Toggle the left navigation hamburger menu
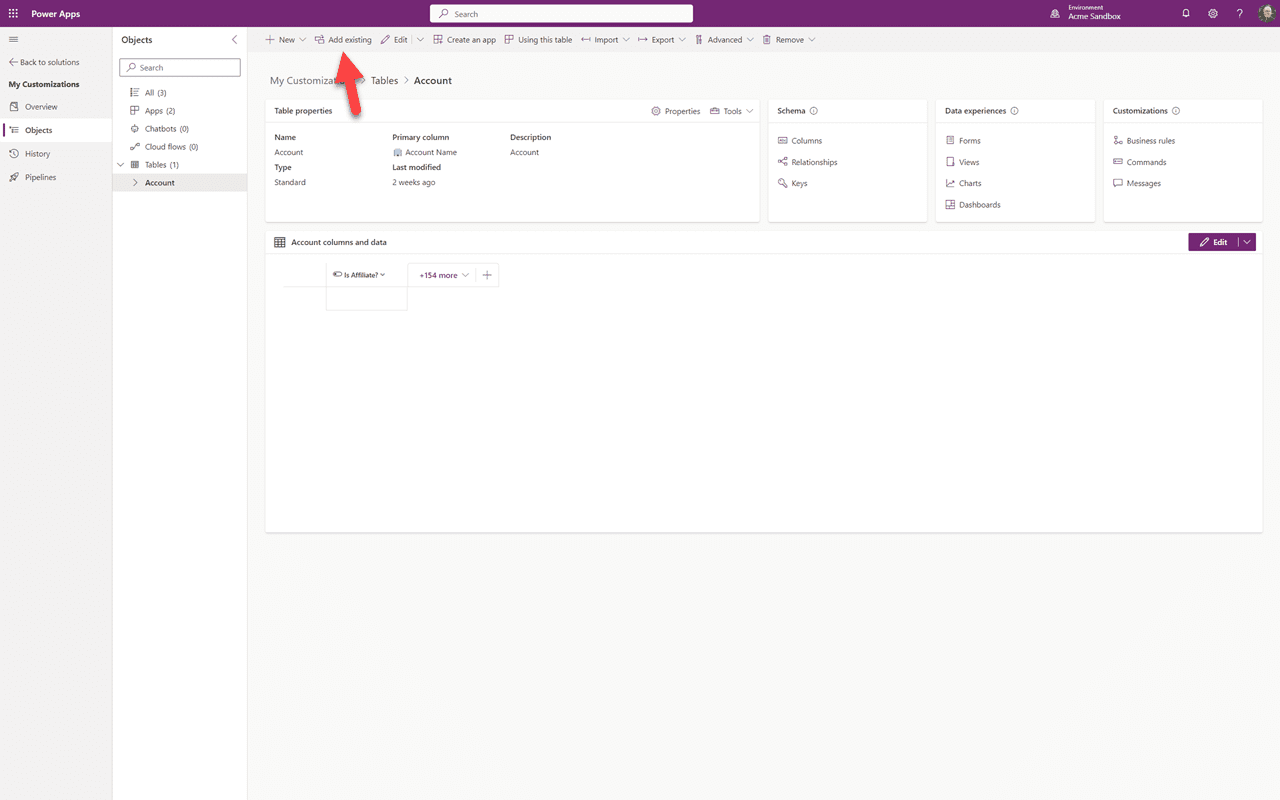 coord(13,39)
